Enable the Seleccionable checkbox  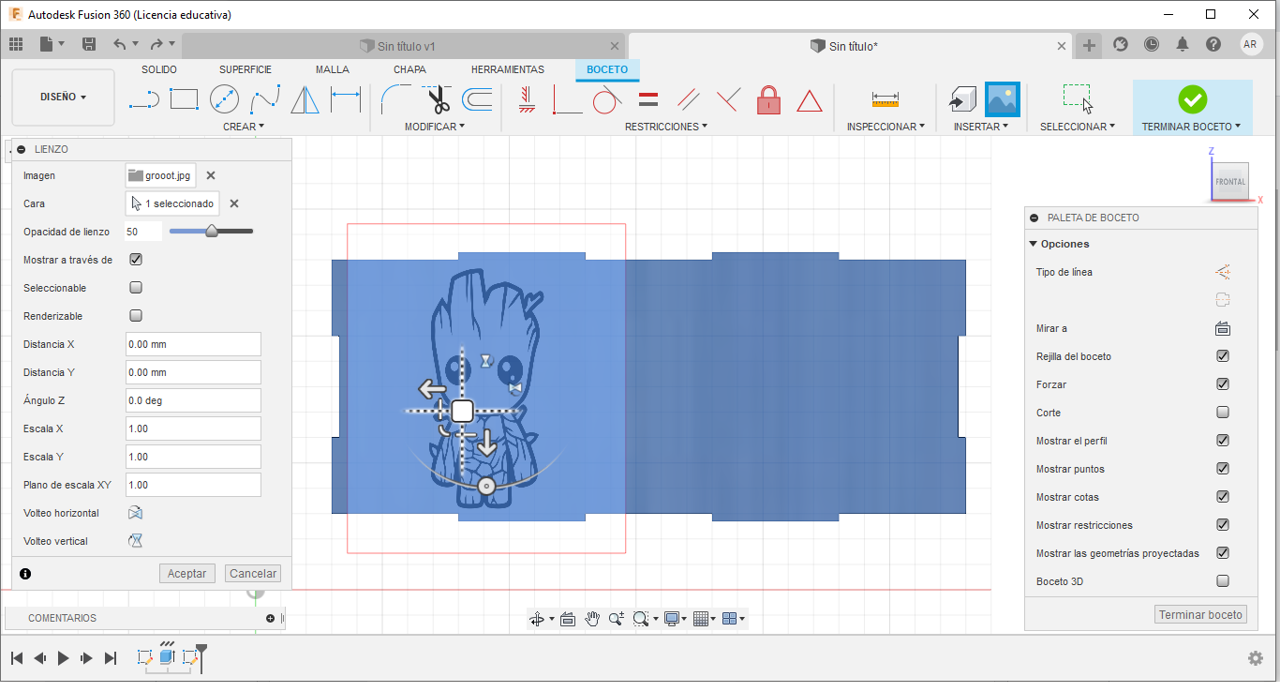click(x=136, y=287)
